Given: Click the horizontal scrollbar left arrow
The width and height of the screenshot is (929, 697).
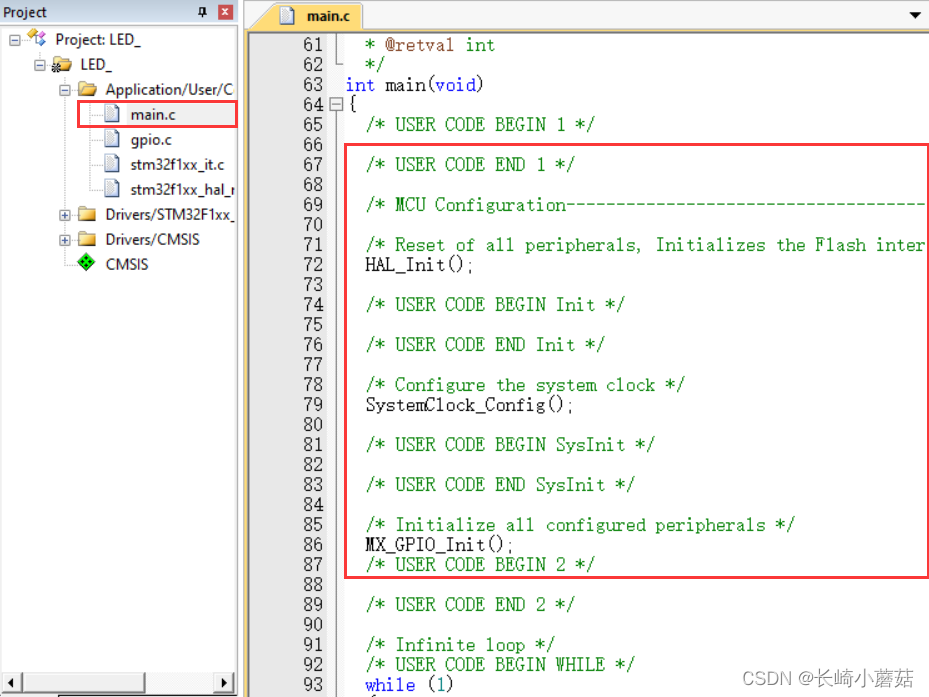Looking at the screenshot, I should tap(10, 682).
